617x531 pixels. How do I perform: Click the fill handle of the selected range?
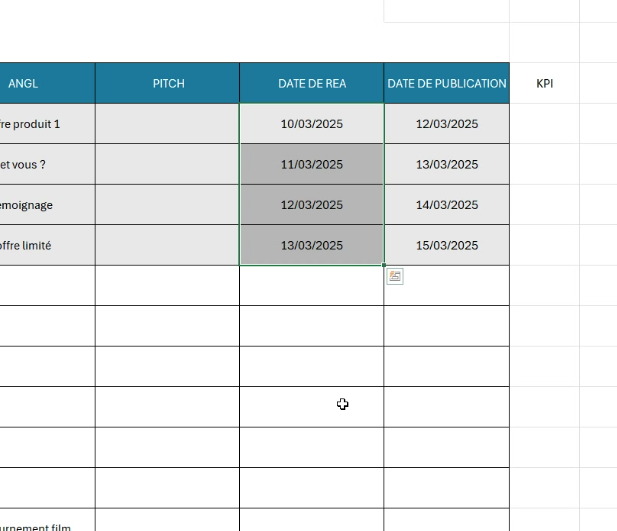coord(384,265)
